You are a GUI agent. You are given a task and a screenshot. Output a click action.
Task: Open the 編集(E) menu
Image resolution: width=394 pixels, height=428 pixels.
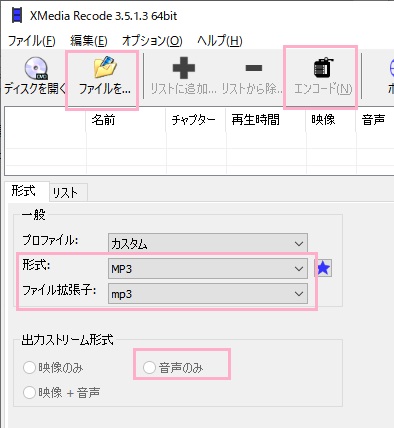89,41
